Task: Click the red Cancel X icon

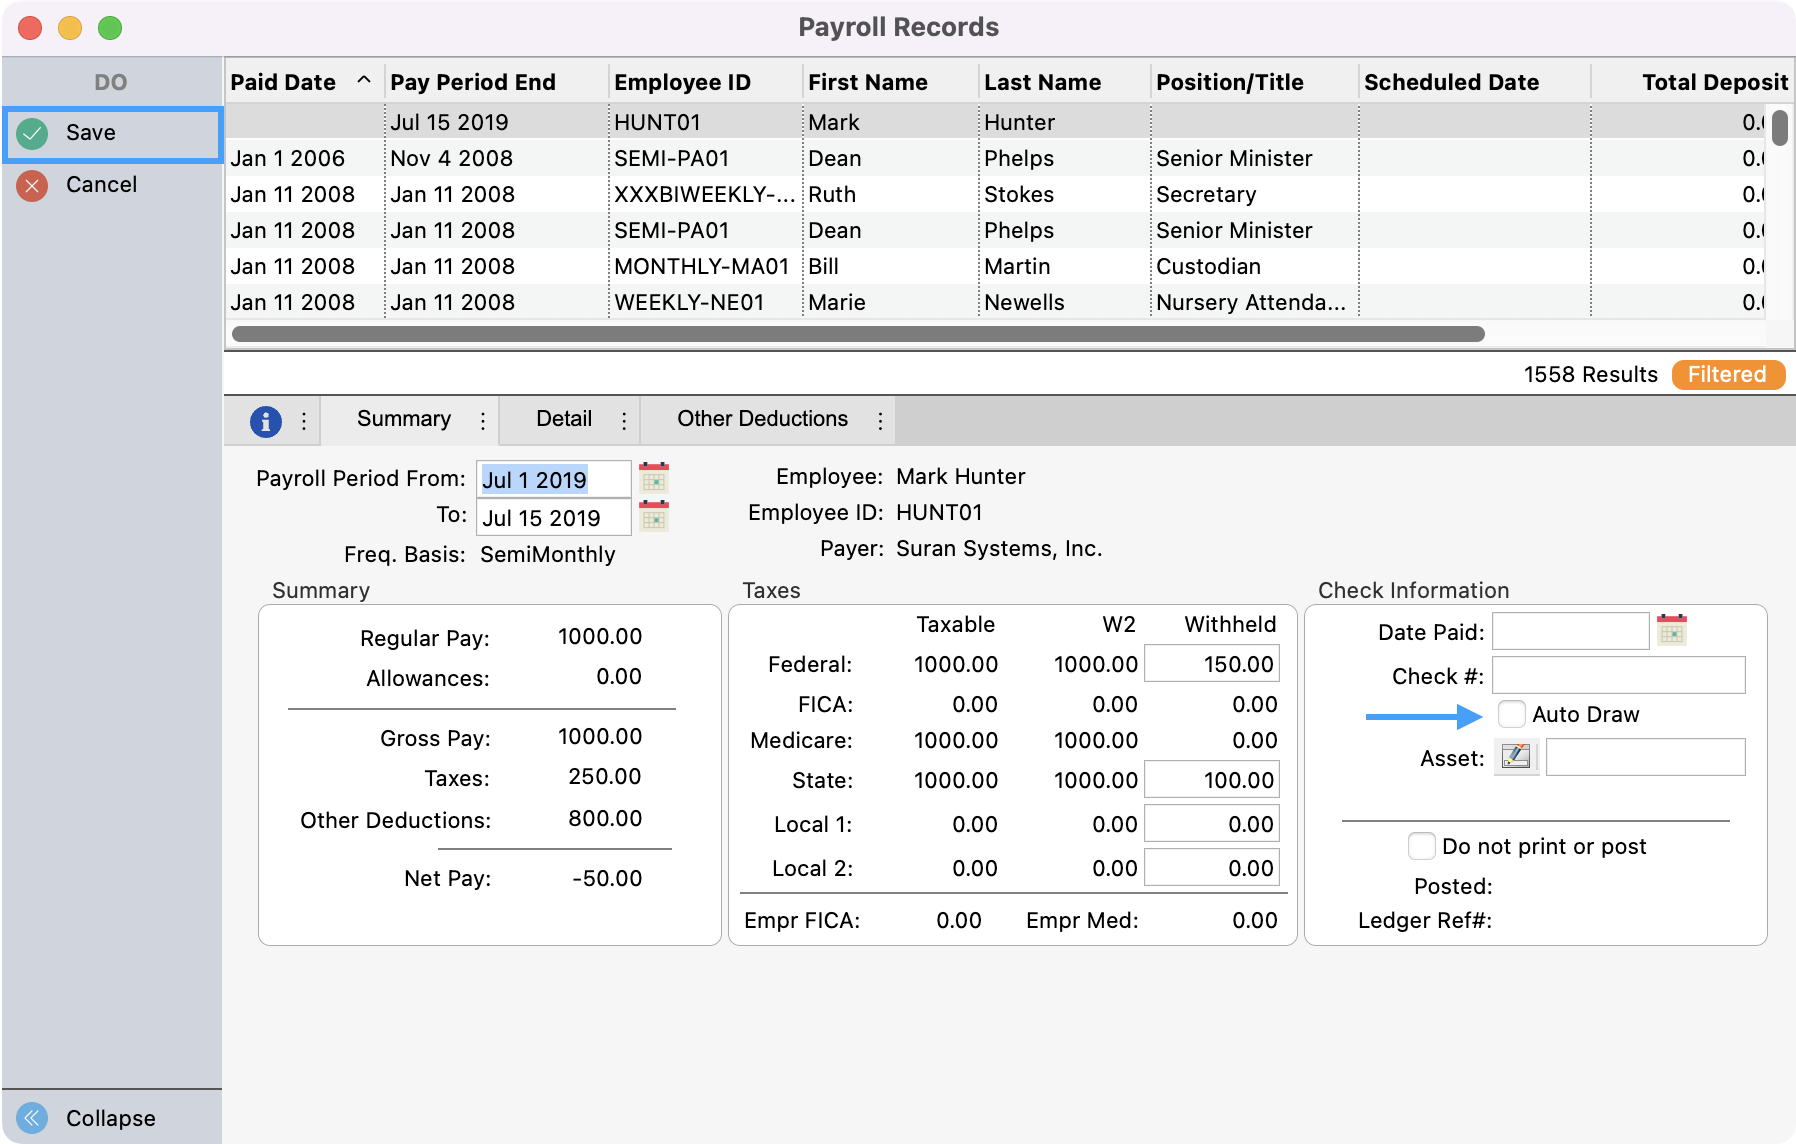Action: coord(33,185)
